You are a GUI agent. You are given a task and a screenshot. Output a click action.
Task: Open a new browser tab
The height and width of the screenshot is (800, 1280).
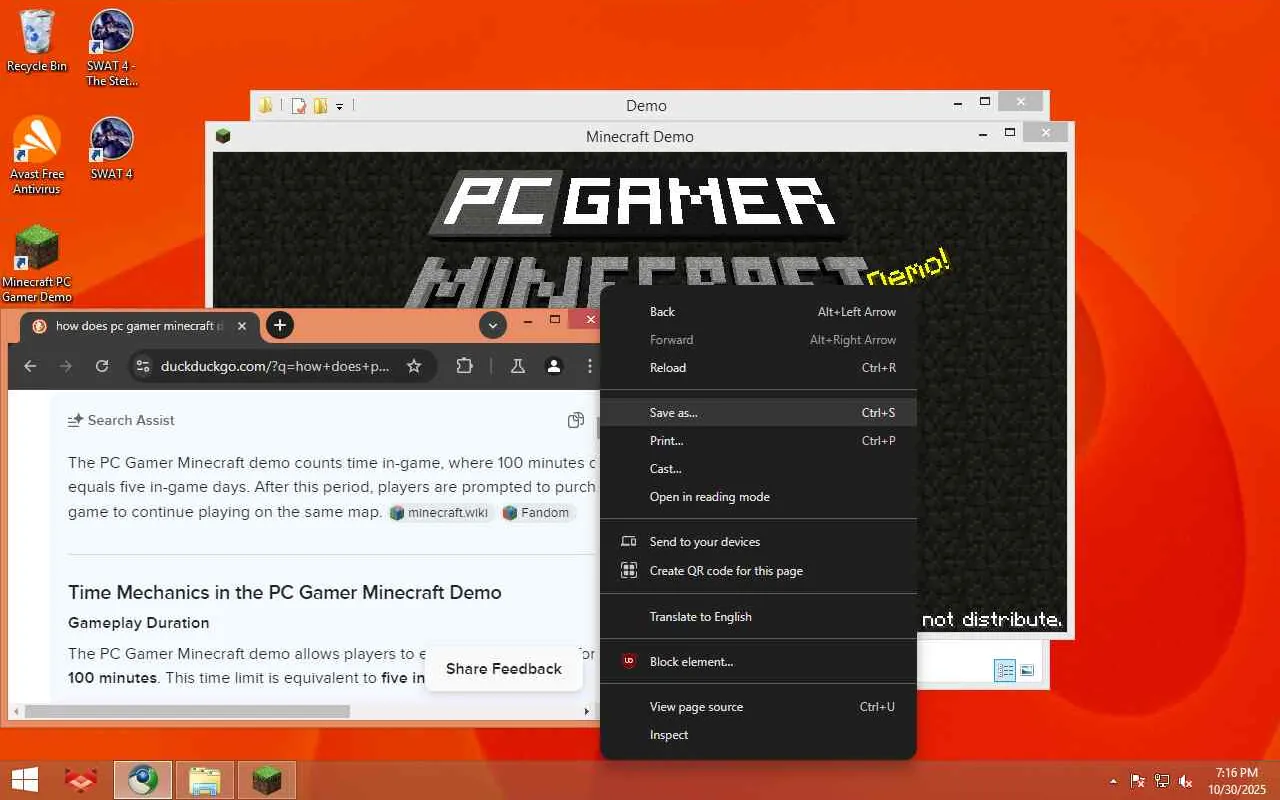tap(280, 325)
